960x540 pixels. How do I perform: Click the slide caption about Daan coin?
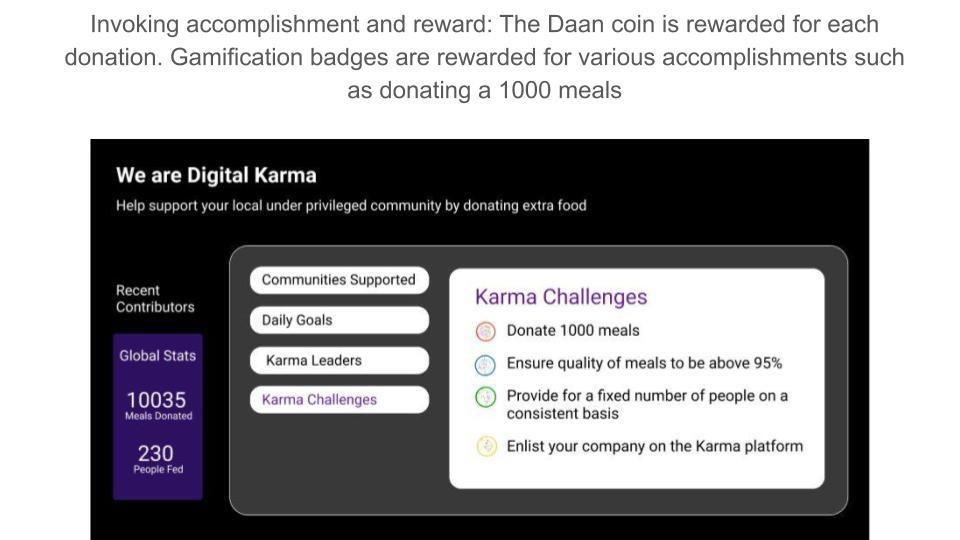(x=484, y=57)
